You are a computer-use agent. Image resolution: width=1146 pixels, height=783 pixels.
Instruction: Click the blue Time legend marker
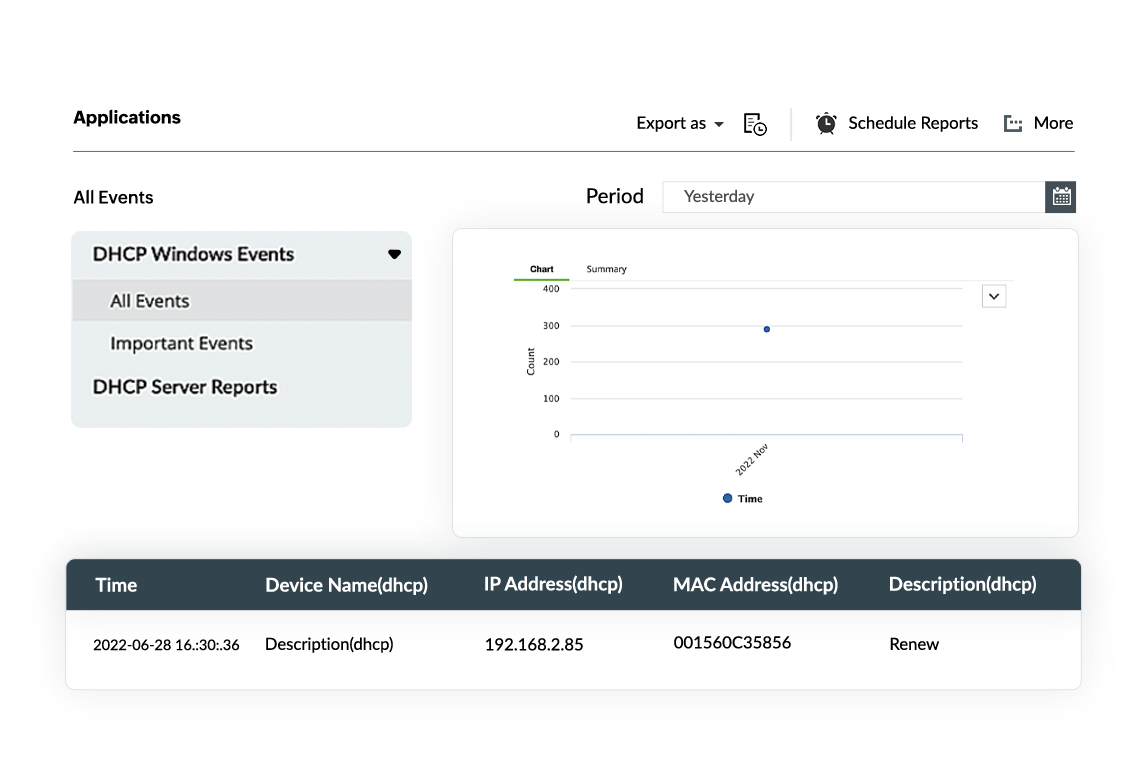(x=727, y=498)
